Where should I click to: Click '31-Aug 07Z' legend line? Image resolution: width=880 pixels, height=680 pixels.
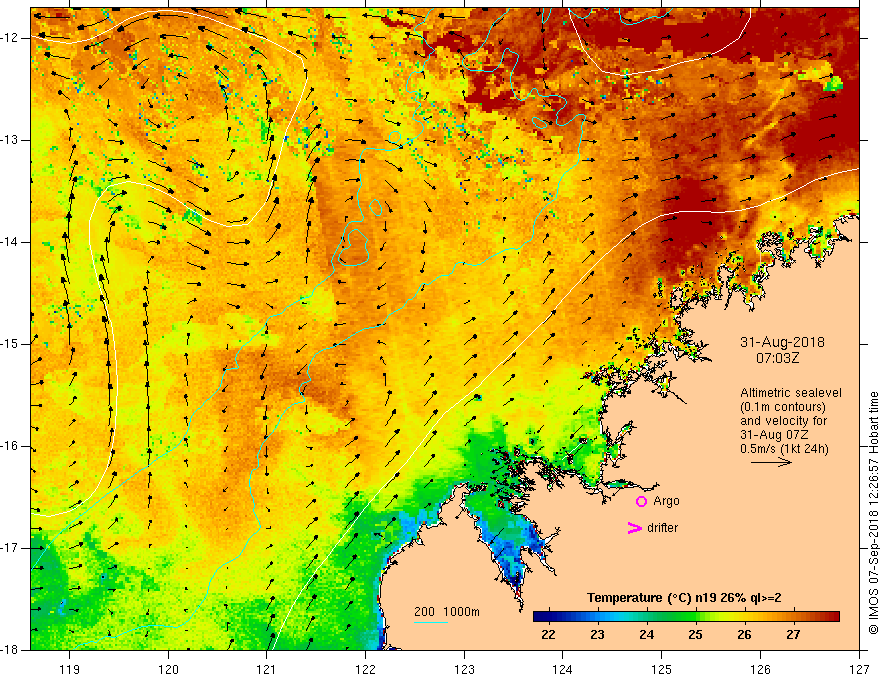(772, 435)
